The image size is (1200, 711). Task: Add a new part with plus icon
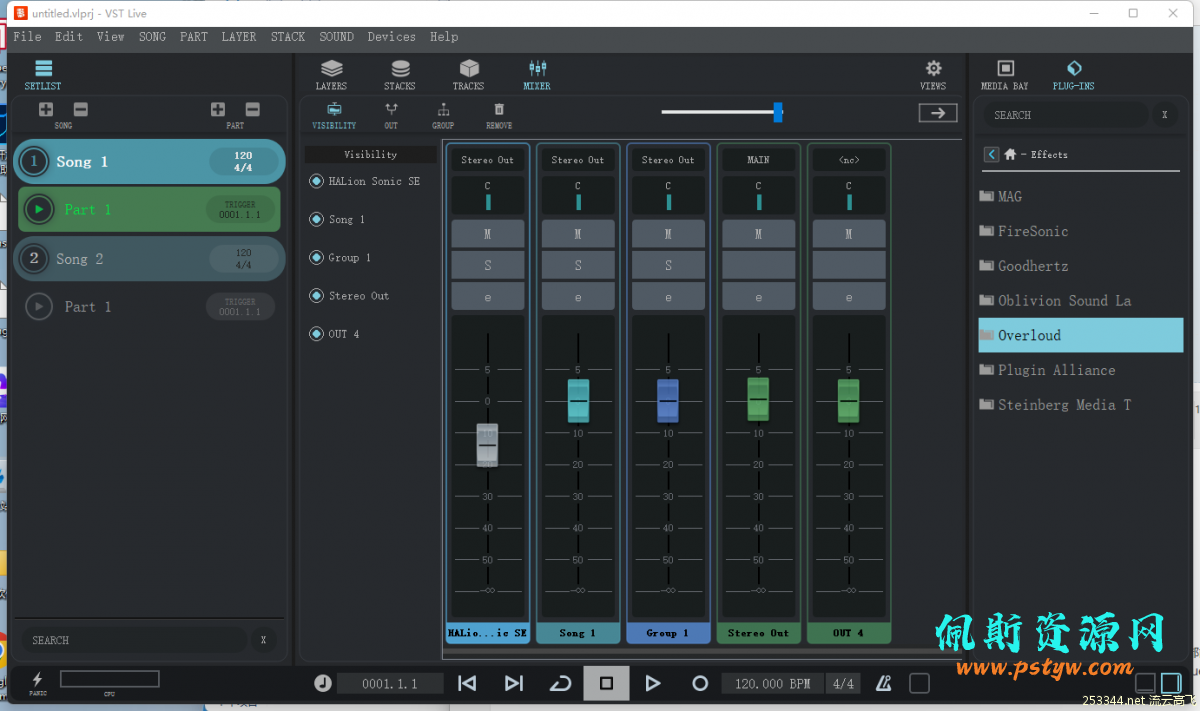coord(218,110)
